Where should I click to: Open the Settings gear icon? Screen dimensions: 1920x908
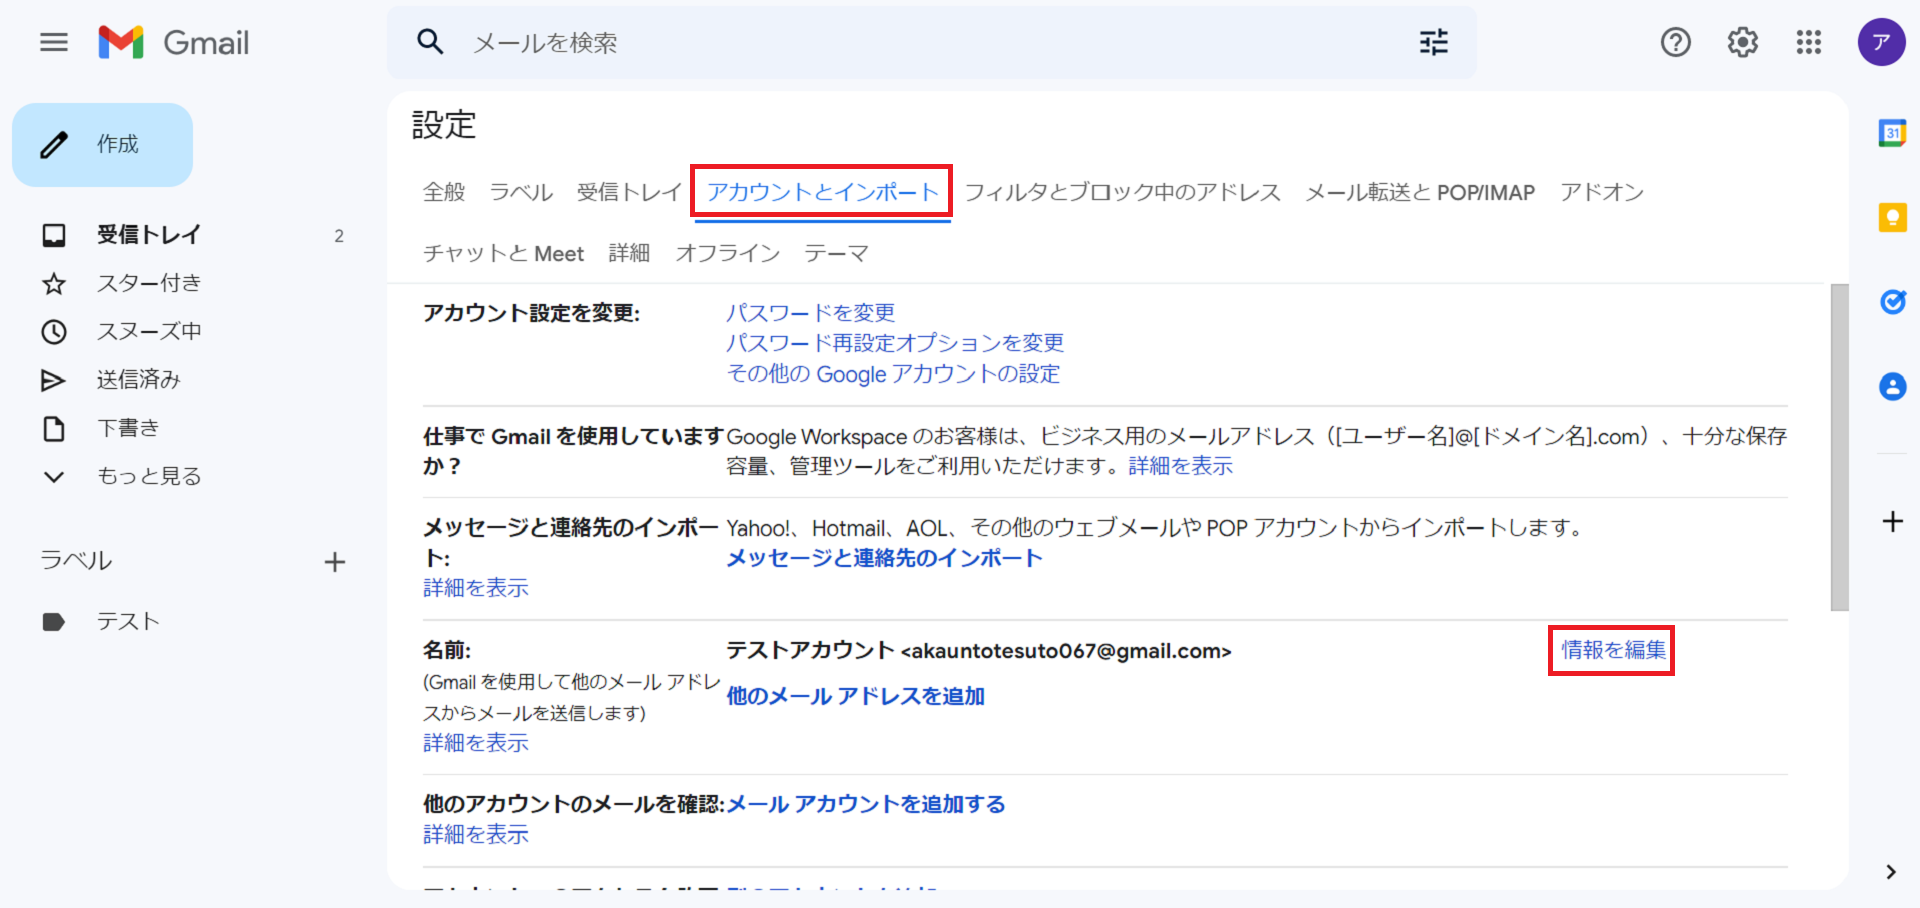click(1742, 42)
